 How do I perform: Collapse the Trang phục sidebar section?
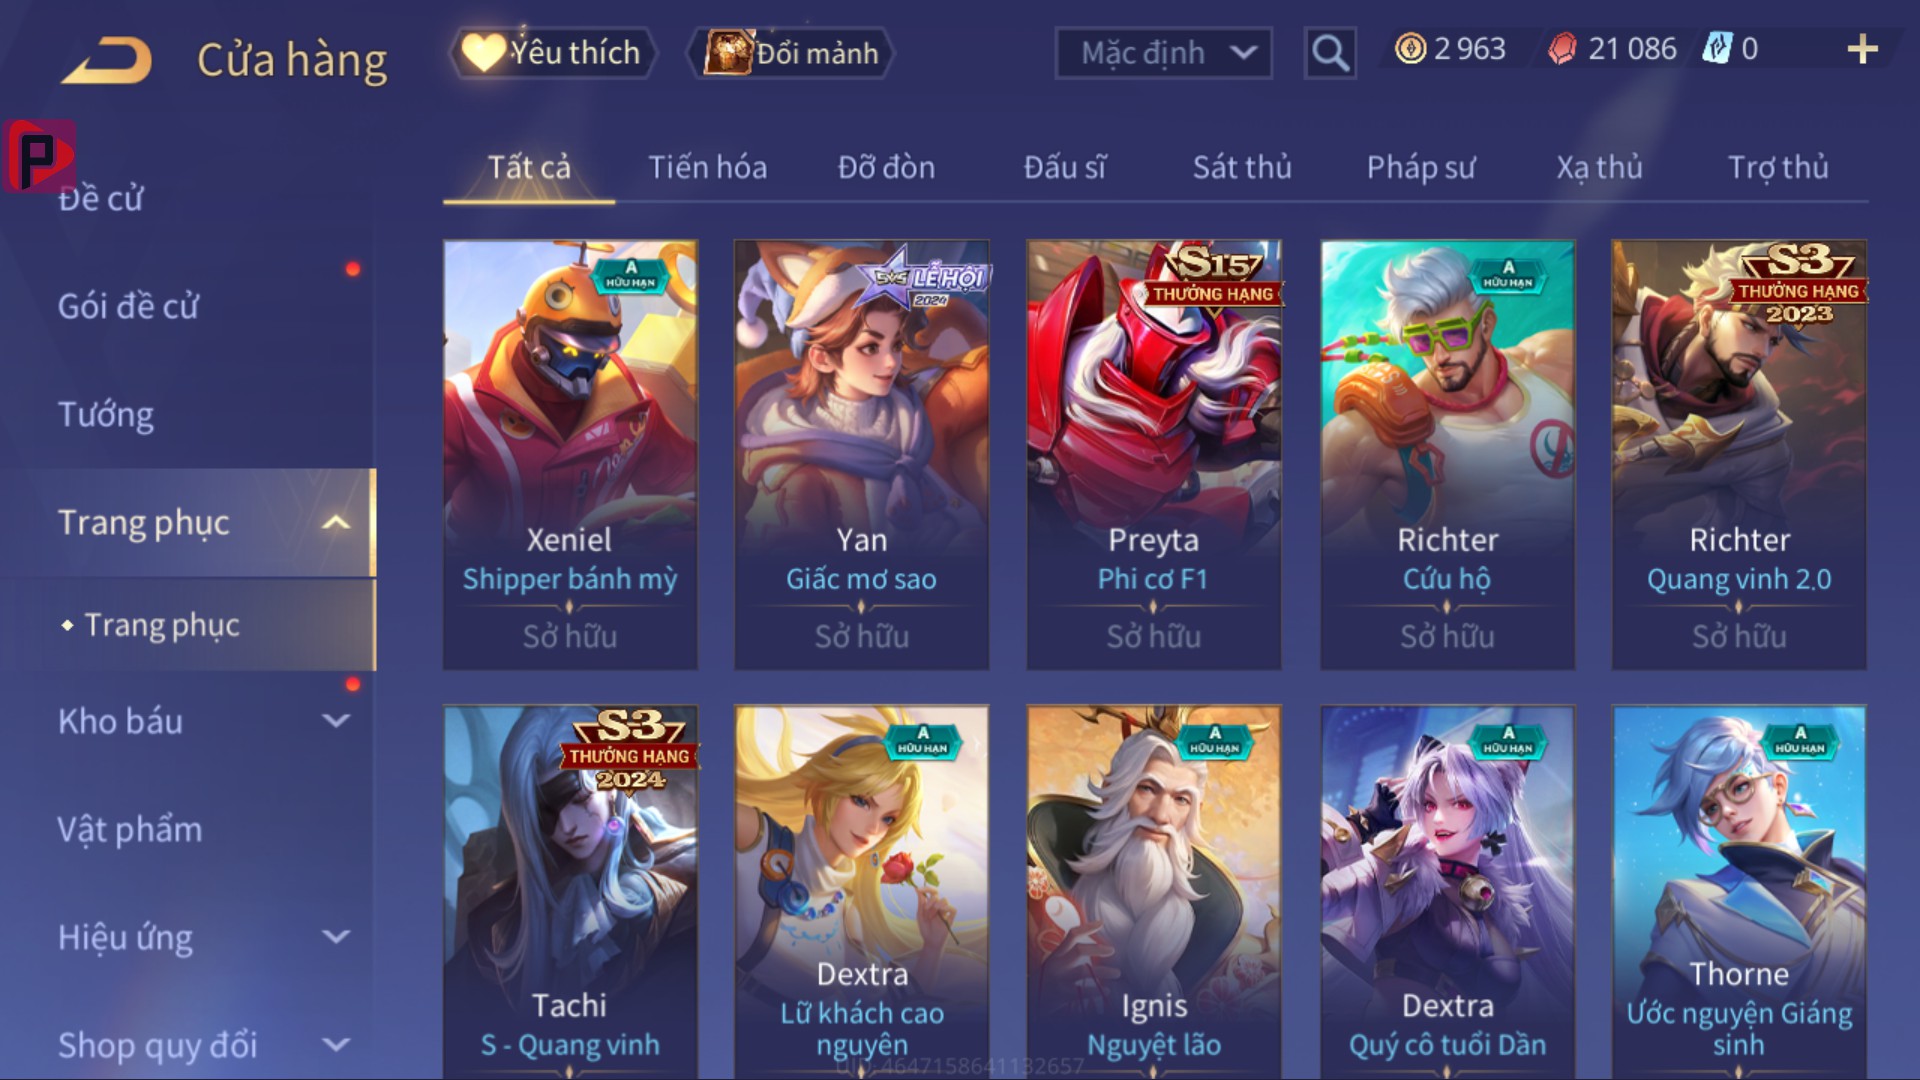tap(336, 523)
